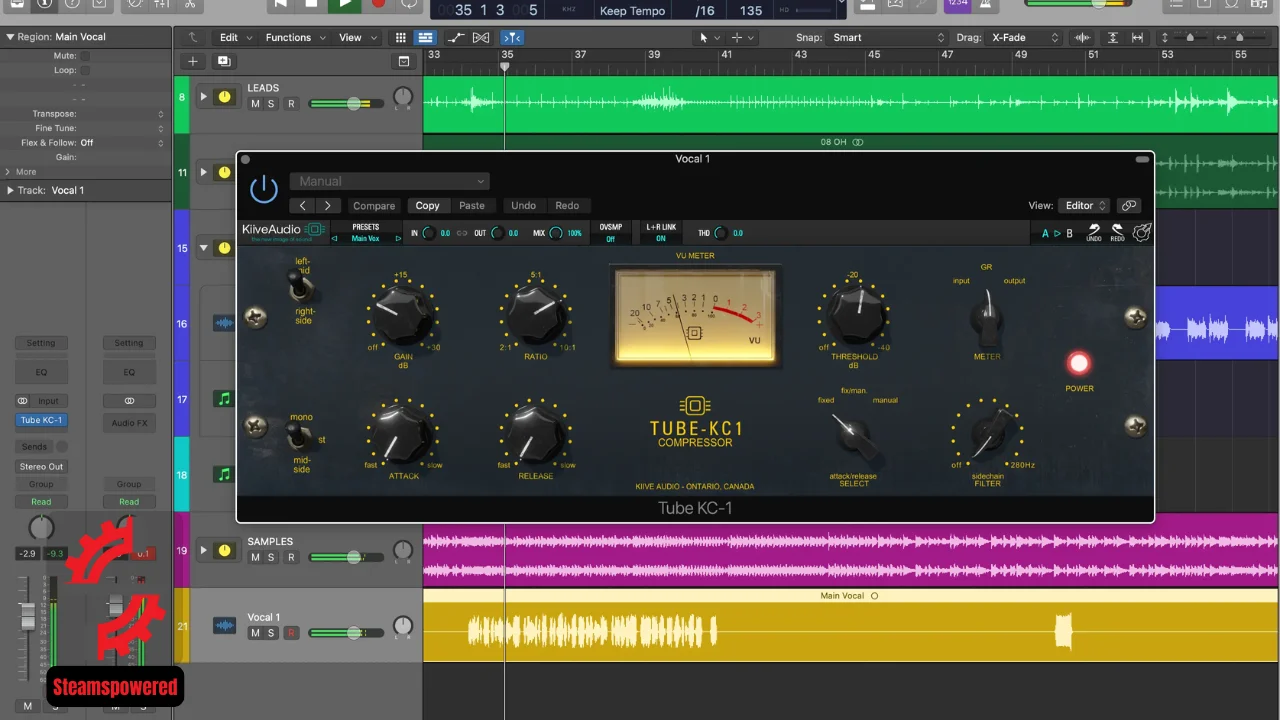The width and height of the screenshot is (1280, 720).
Task: Click the plugin link chain icon
Action: (1128, 205)
